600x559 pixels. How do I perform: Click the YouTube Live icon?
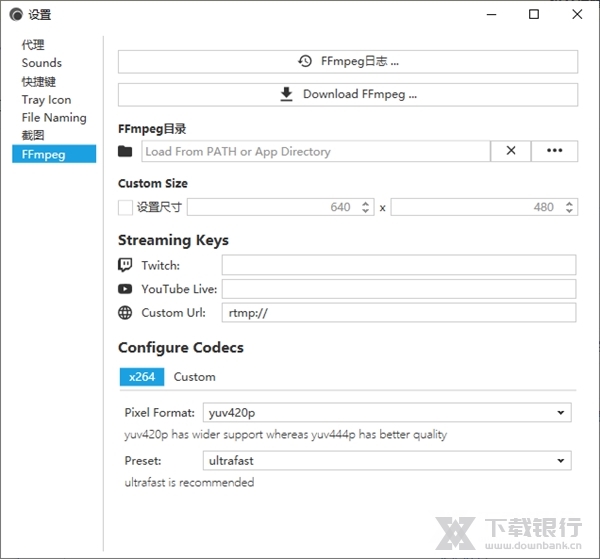point(125,289)
